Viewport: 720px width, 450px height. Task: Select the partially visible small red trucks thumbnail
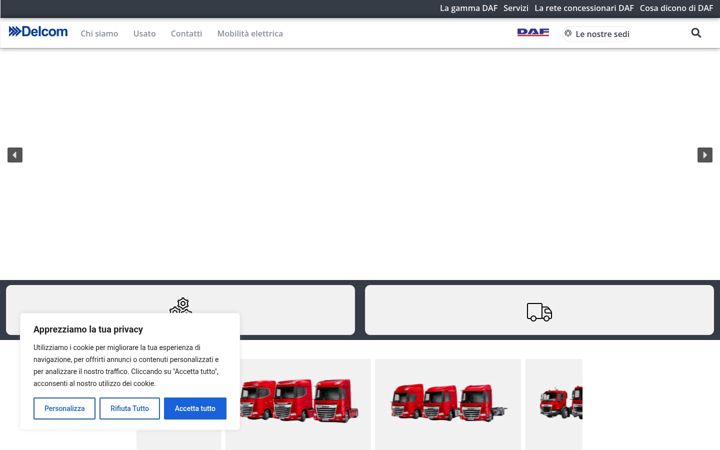pyautogui.click(x=561, y=403)
